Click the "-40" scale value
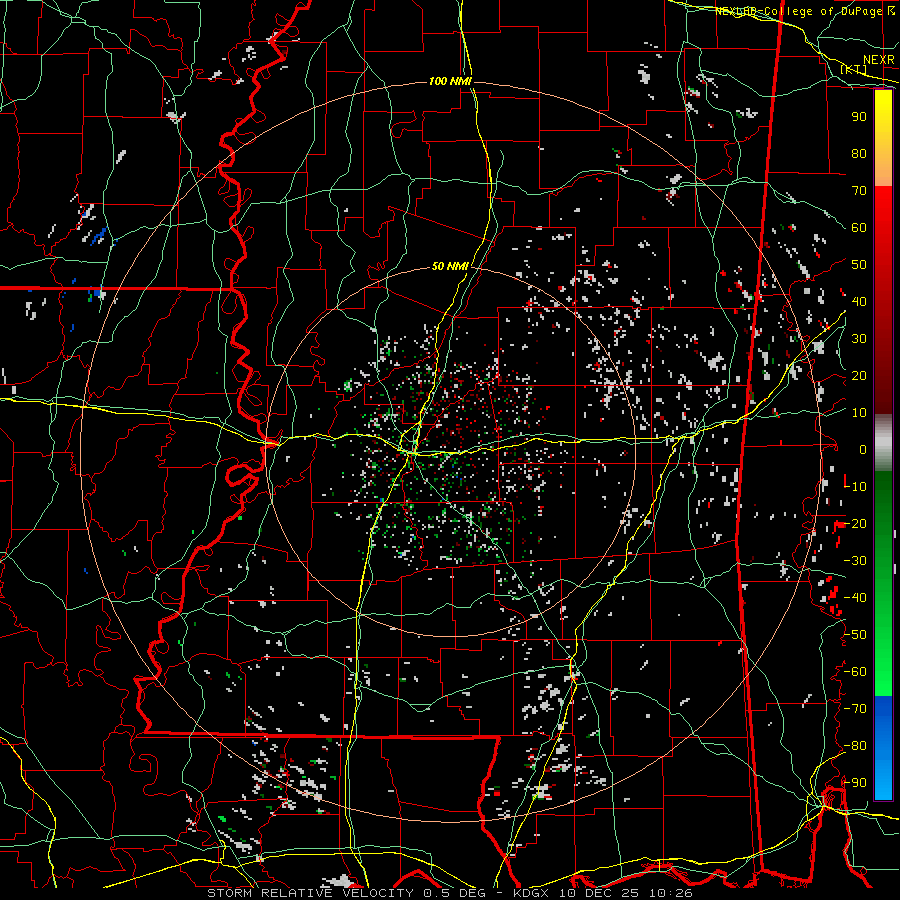The height and width of the screenshot is (900, 900). pyautogui.click(x=855, y=598)
